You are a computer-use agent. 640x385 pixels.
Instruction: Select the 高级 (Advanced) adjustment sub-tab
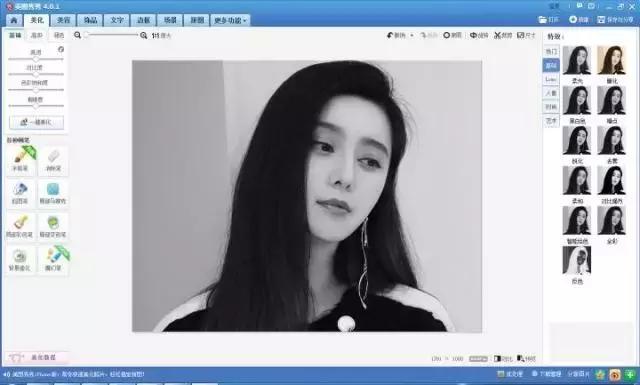(37, 36)
